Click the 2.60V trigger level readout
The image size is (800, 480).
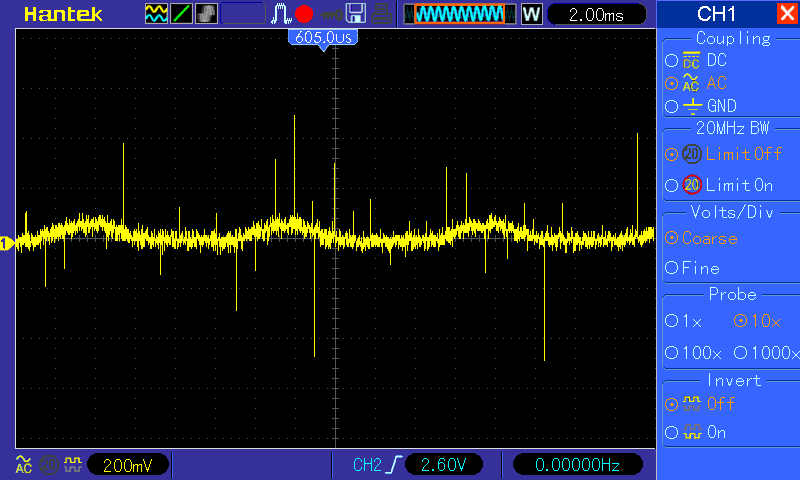444,465
